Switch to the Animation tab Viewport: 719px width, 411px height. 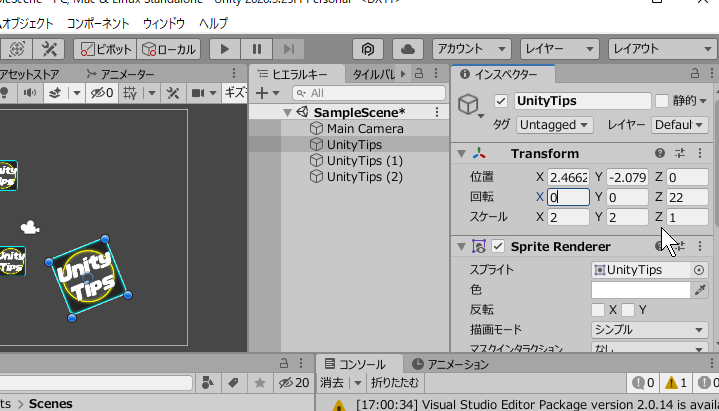point(450,365)
